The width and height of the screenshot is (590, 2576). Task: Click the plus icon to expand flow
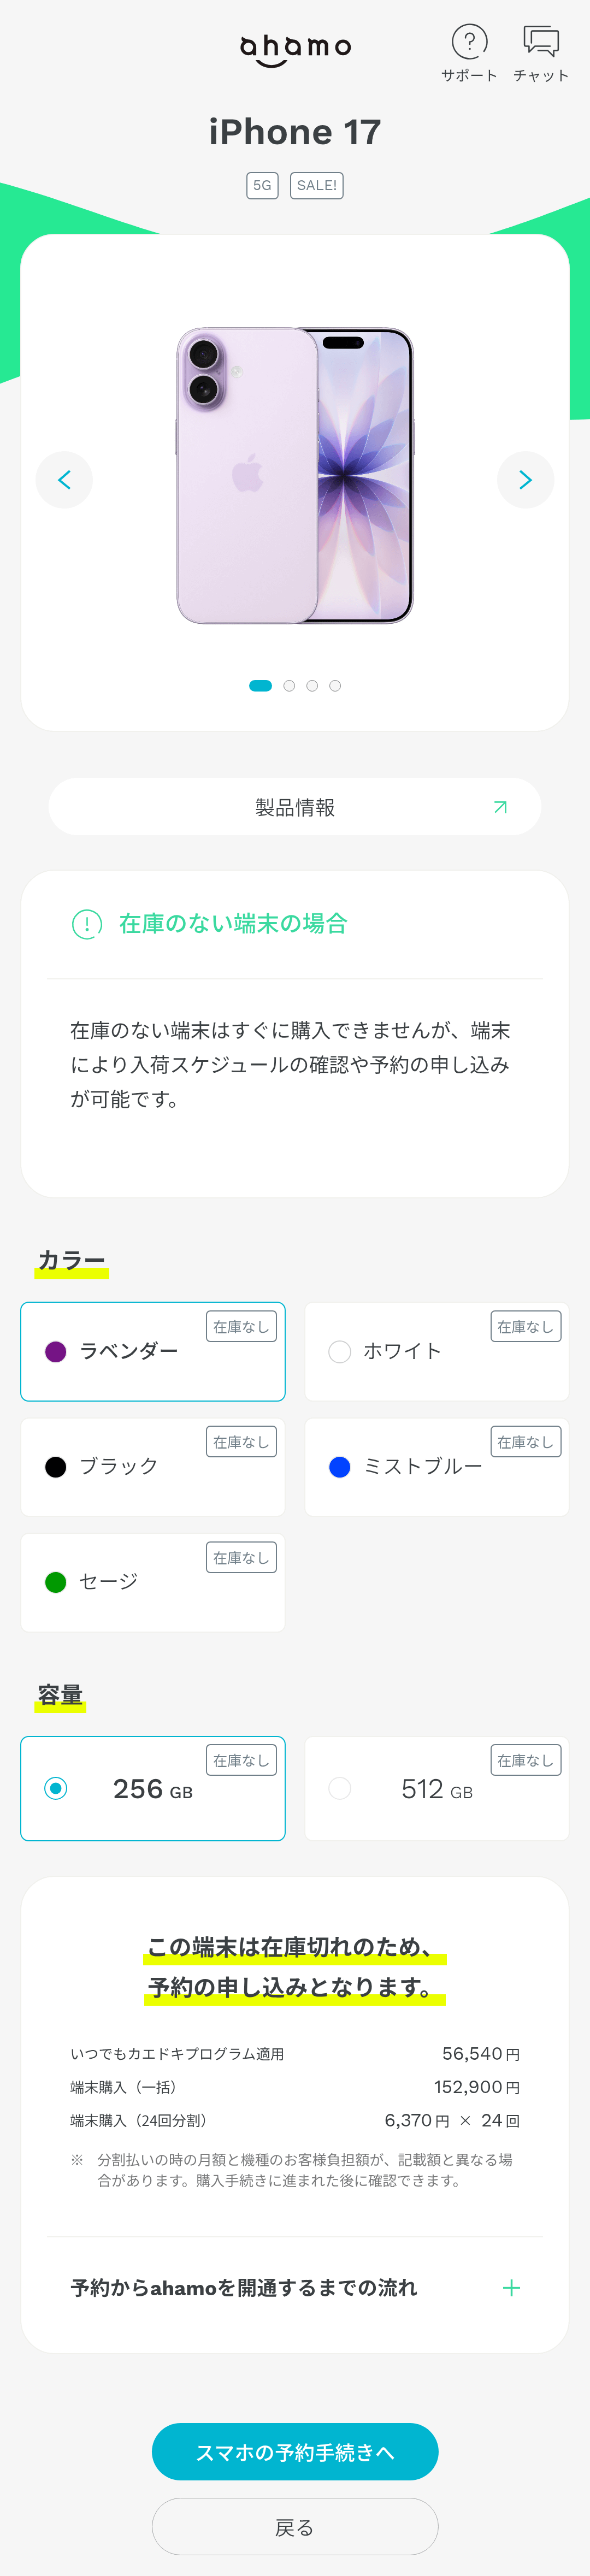tap(511, 2288)
